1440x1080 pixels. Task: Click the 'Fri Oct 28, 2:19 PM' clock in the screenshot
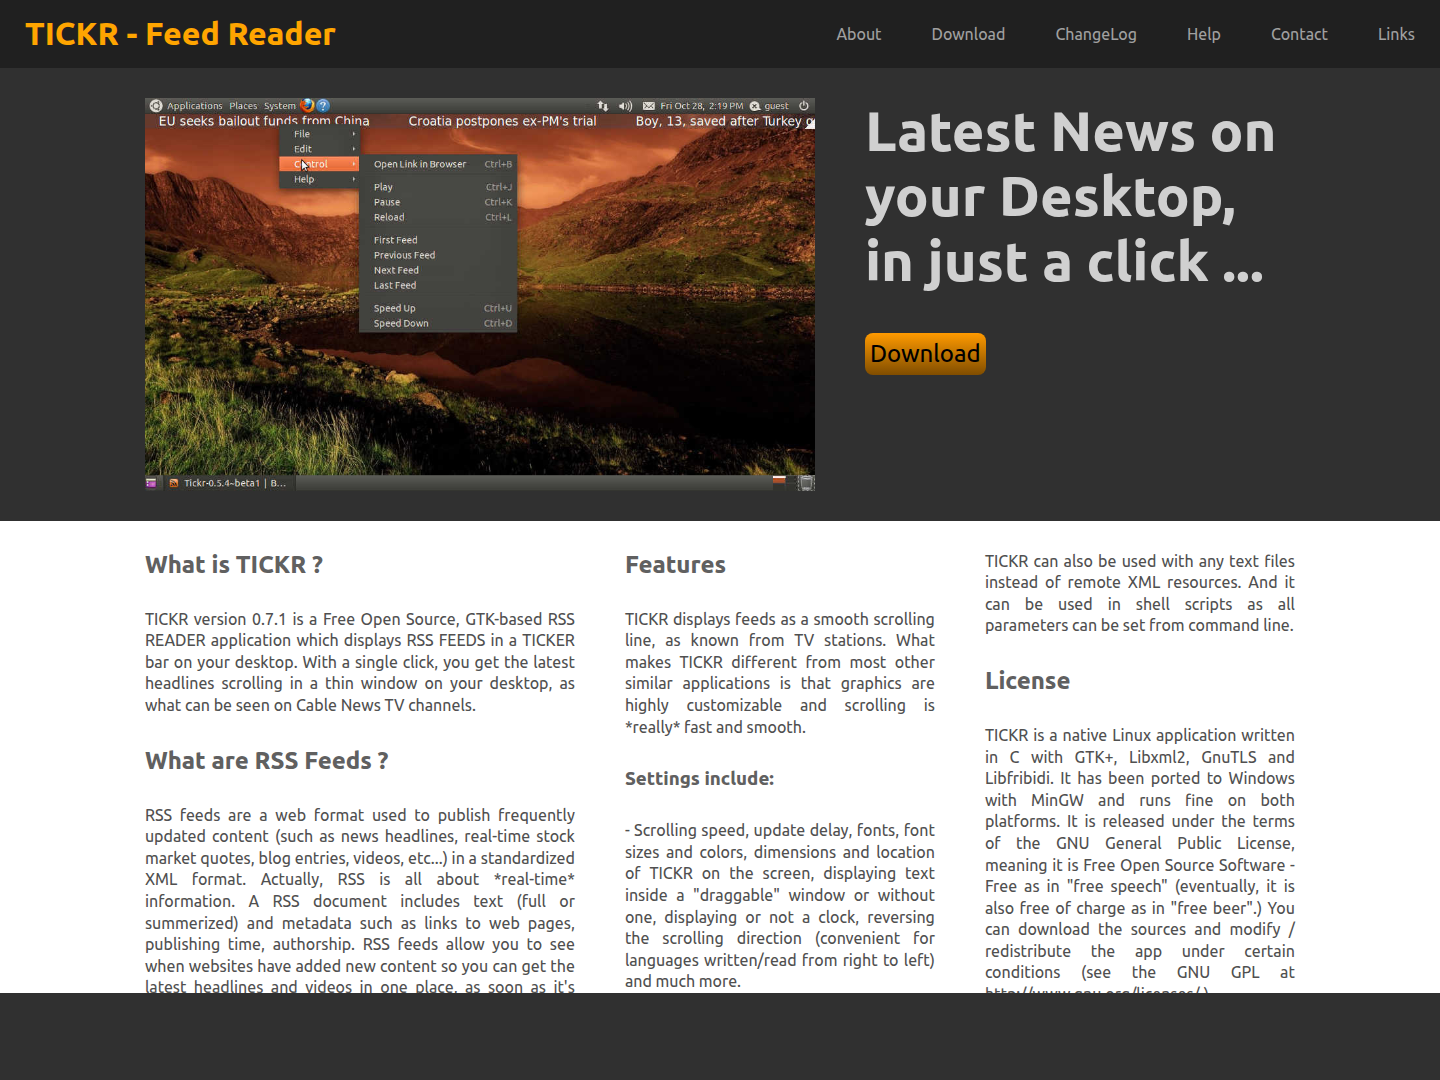[701, 106]
